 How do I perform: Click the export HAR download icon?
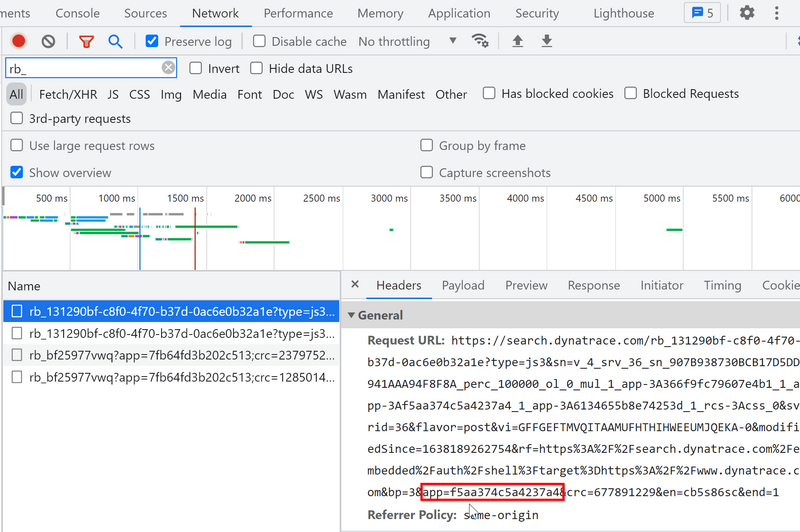point(547,41)
